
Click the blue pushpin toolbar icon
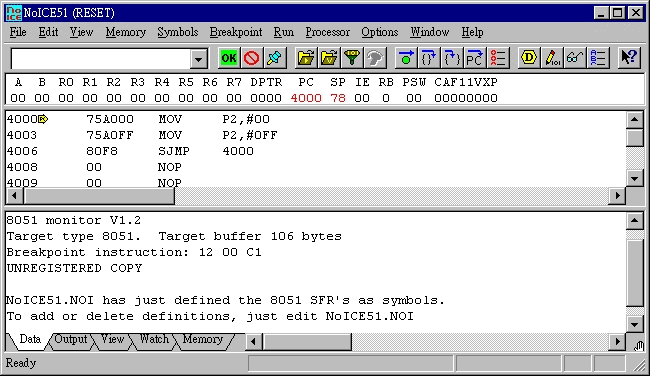click(274, 58)
